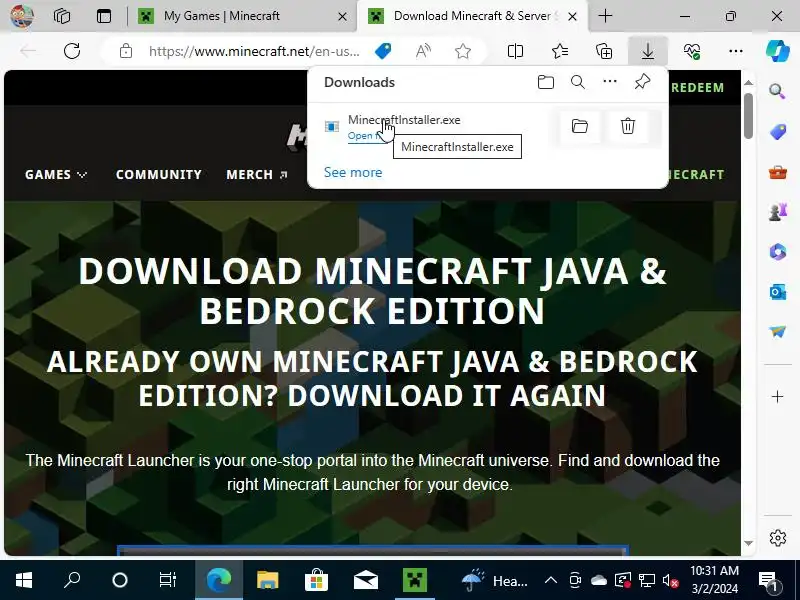800x600 pixels.
Task: Show hidden system tray icons
Action: coord(551,580)
